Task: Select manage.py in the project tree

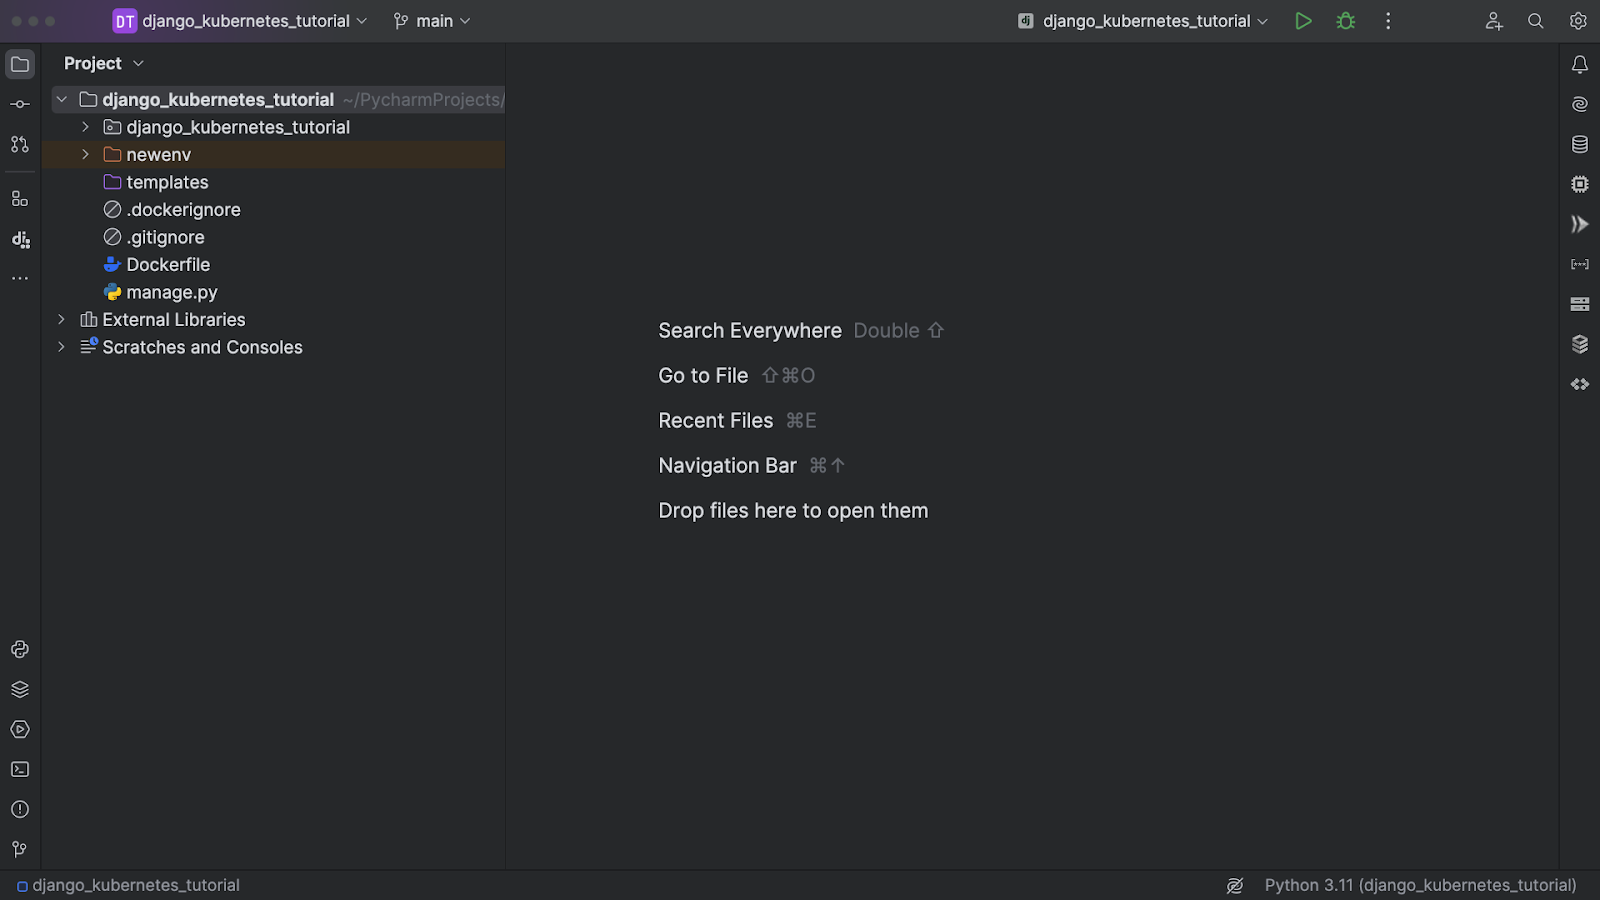Action: [x=171, y=293]
